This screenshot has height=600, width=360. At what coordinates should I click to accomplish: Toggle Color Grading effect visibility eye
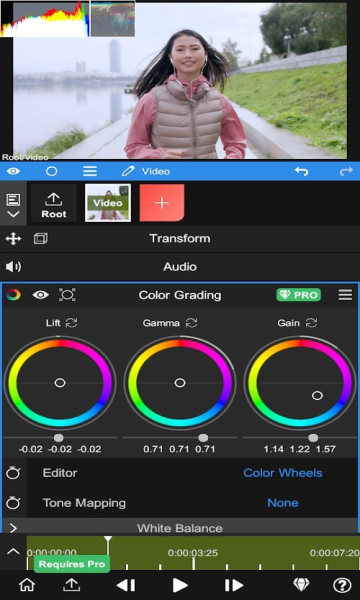pos(41,295)
